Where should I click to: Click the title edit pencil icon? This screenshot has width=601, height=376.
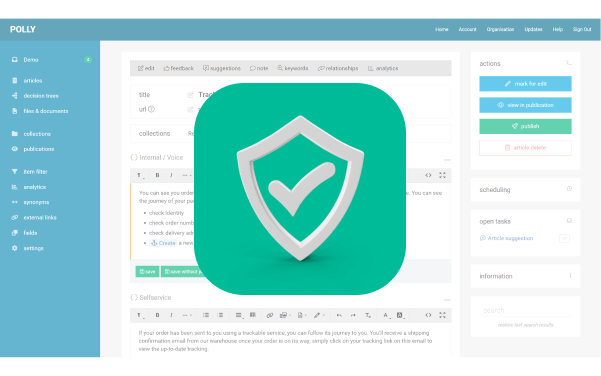190,95
